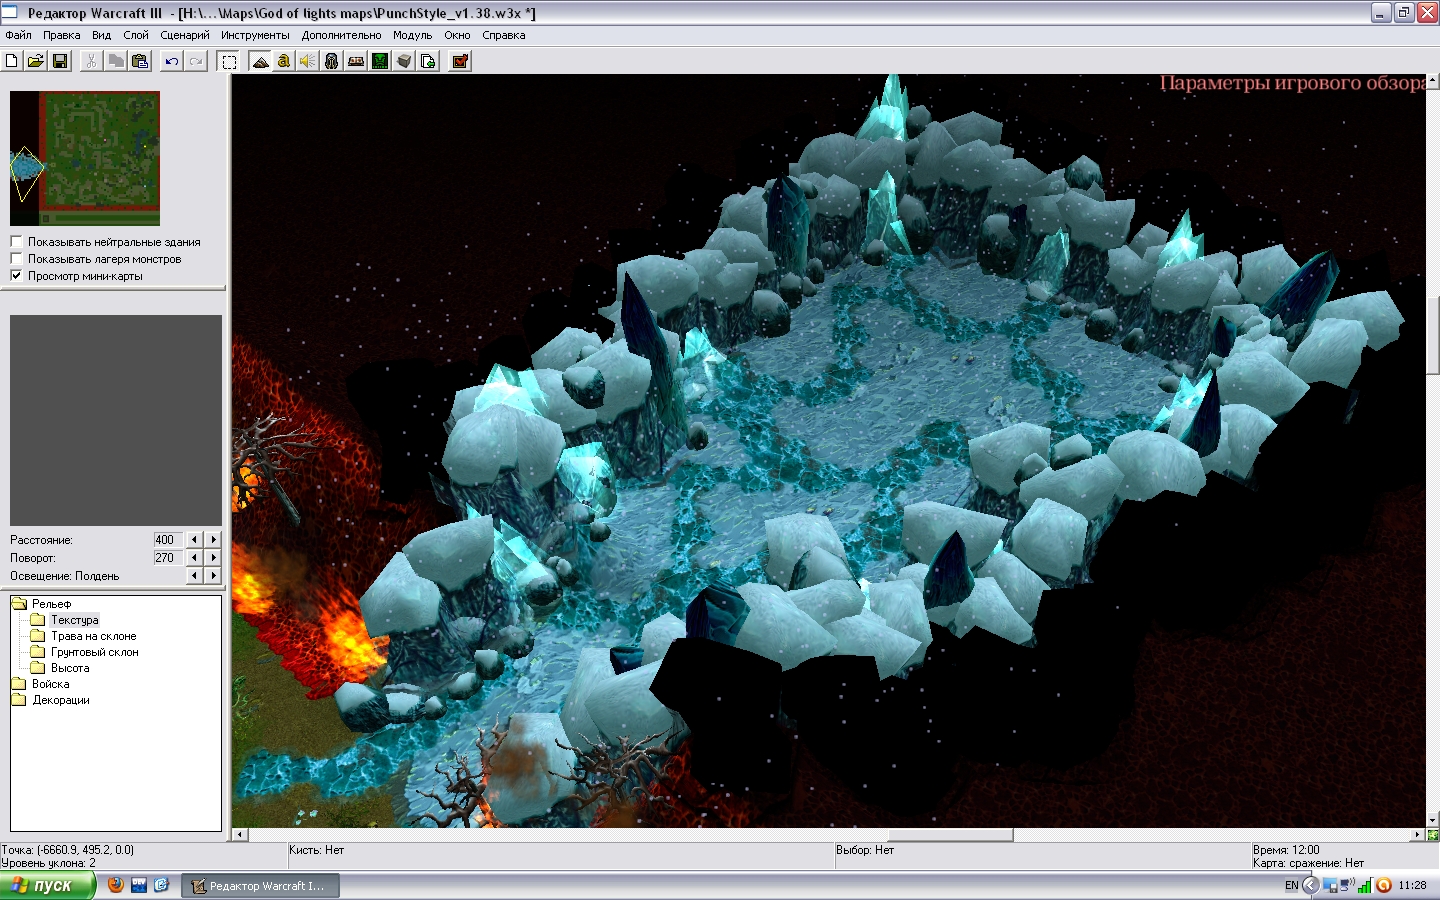Screen dimensions: 1440x900
Task: Click the Test Map checkmark icon
Action: point(460,61)
